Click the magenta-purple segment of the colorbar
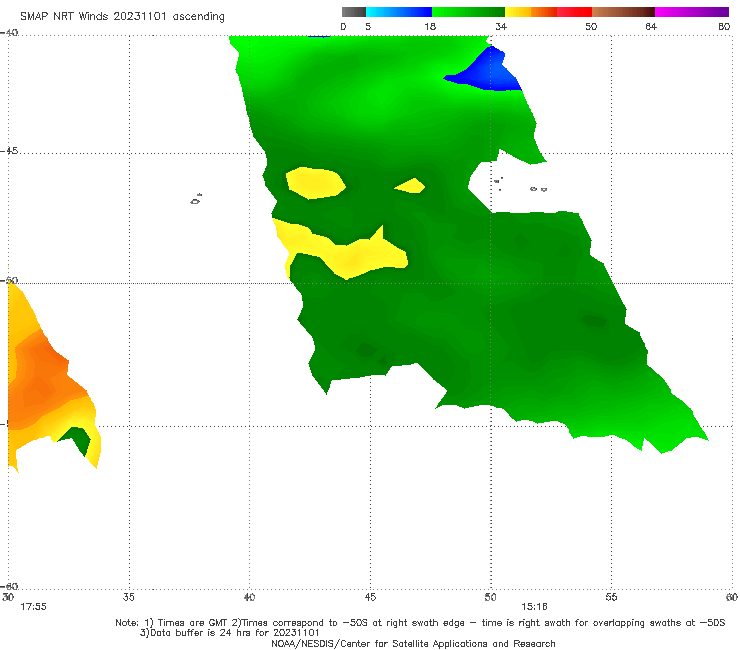The image size is (740, 650). click(692, 12)
